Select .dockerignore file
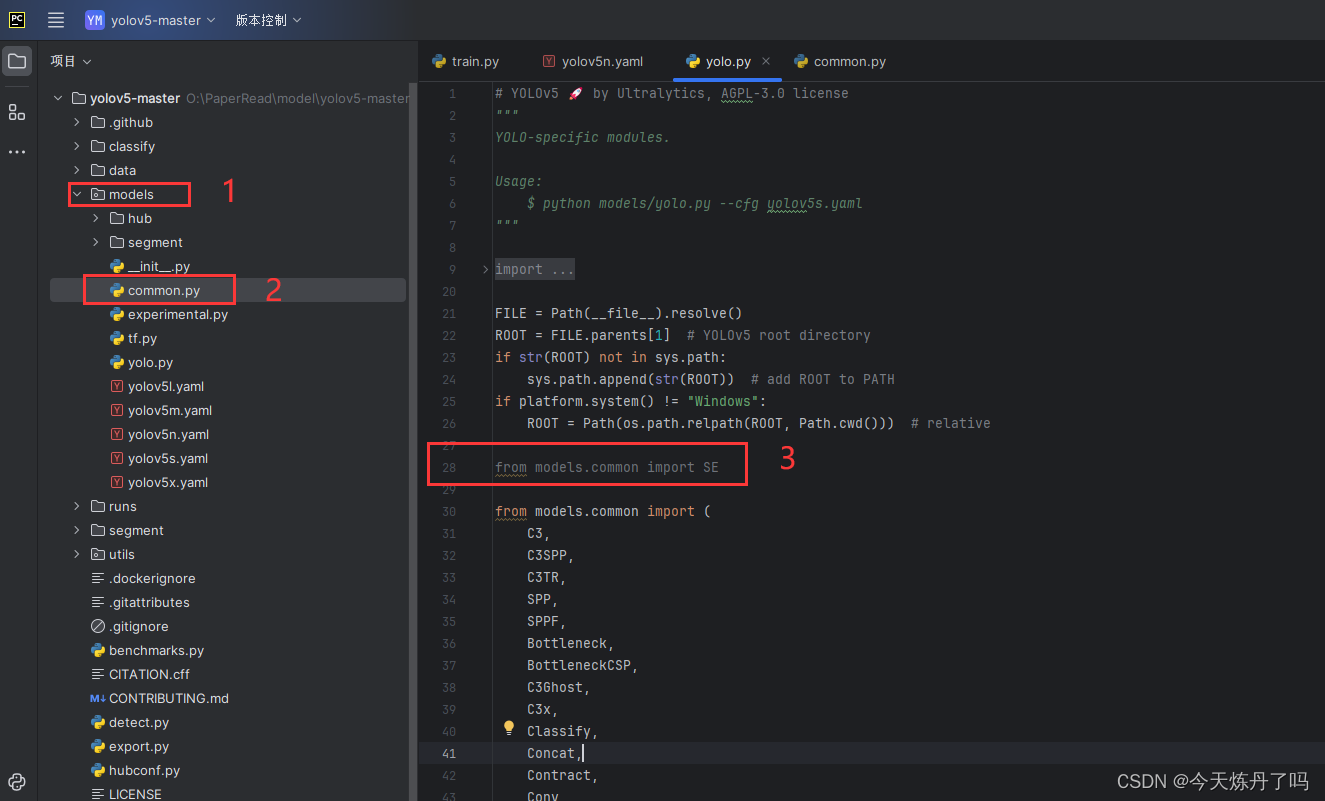This screenshot has width=1325, height=801. [143, 578]
